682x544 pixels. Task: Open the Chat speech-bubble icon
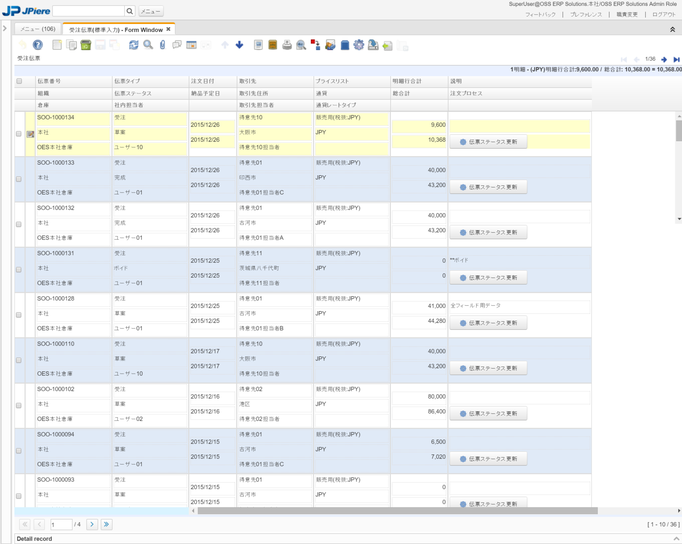[x=177, y=45]
